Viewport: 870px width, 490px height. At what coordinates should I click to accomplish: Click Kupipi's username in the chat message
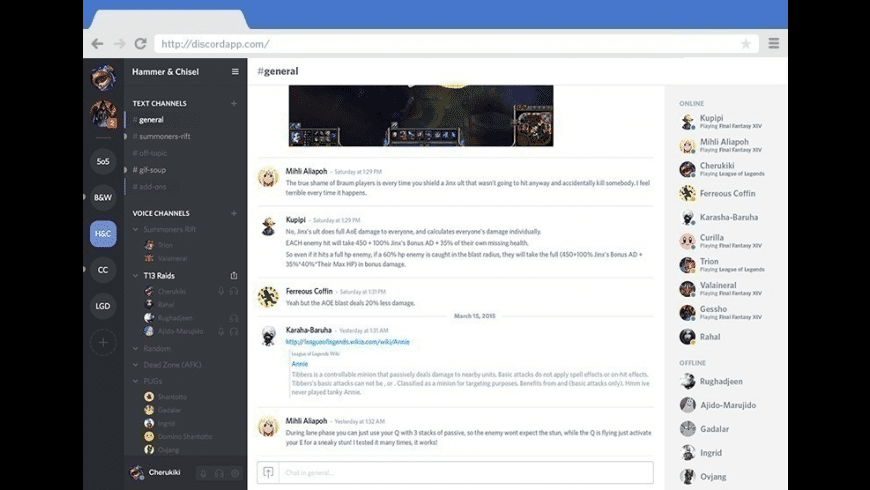(x=296, y=220)
